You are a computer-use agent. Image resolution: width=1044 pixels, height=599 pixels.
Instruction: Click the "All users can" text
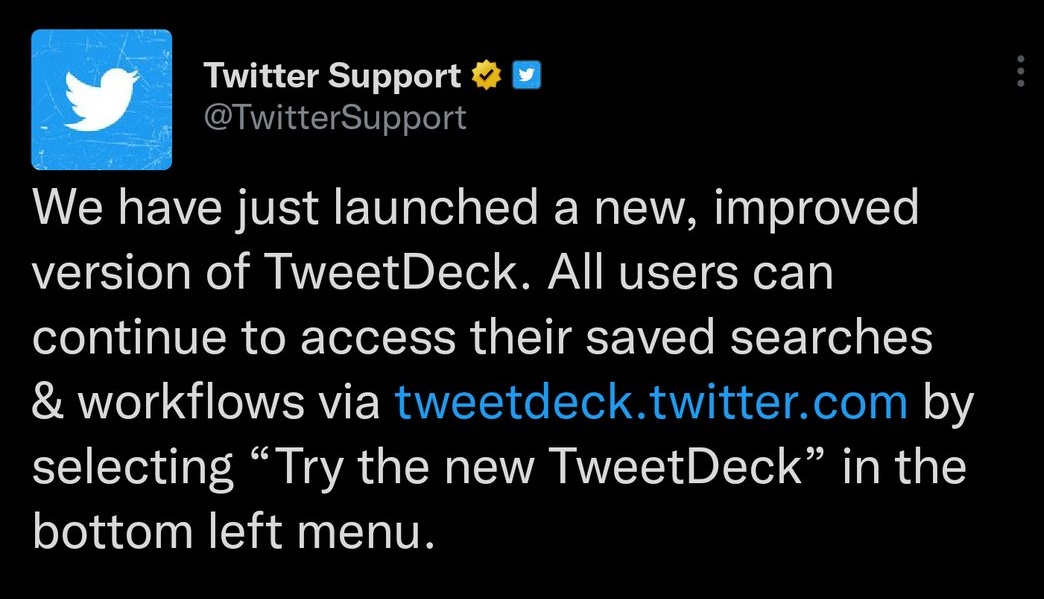(690, 272)
